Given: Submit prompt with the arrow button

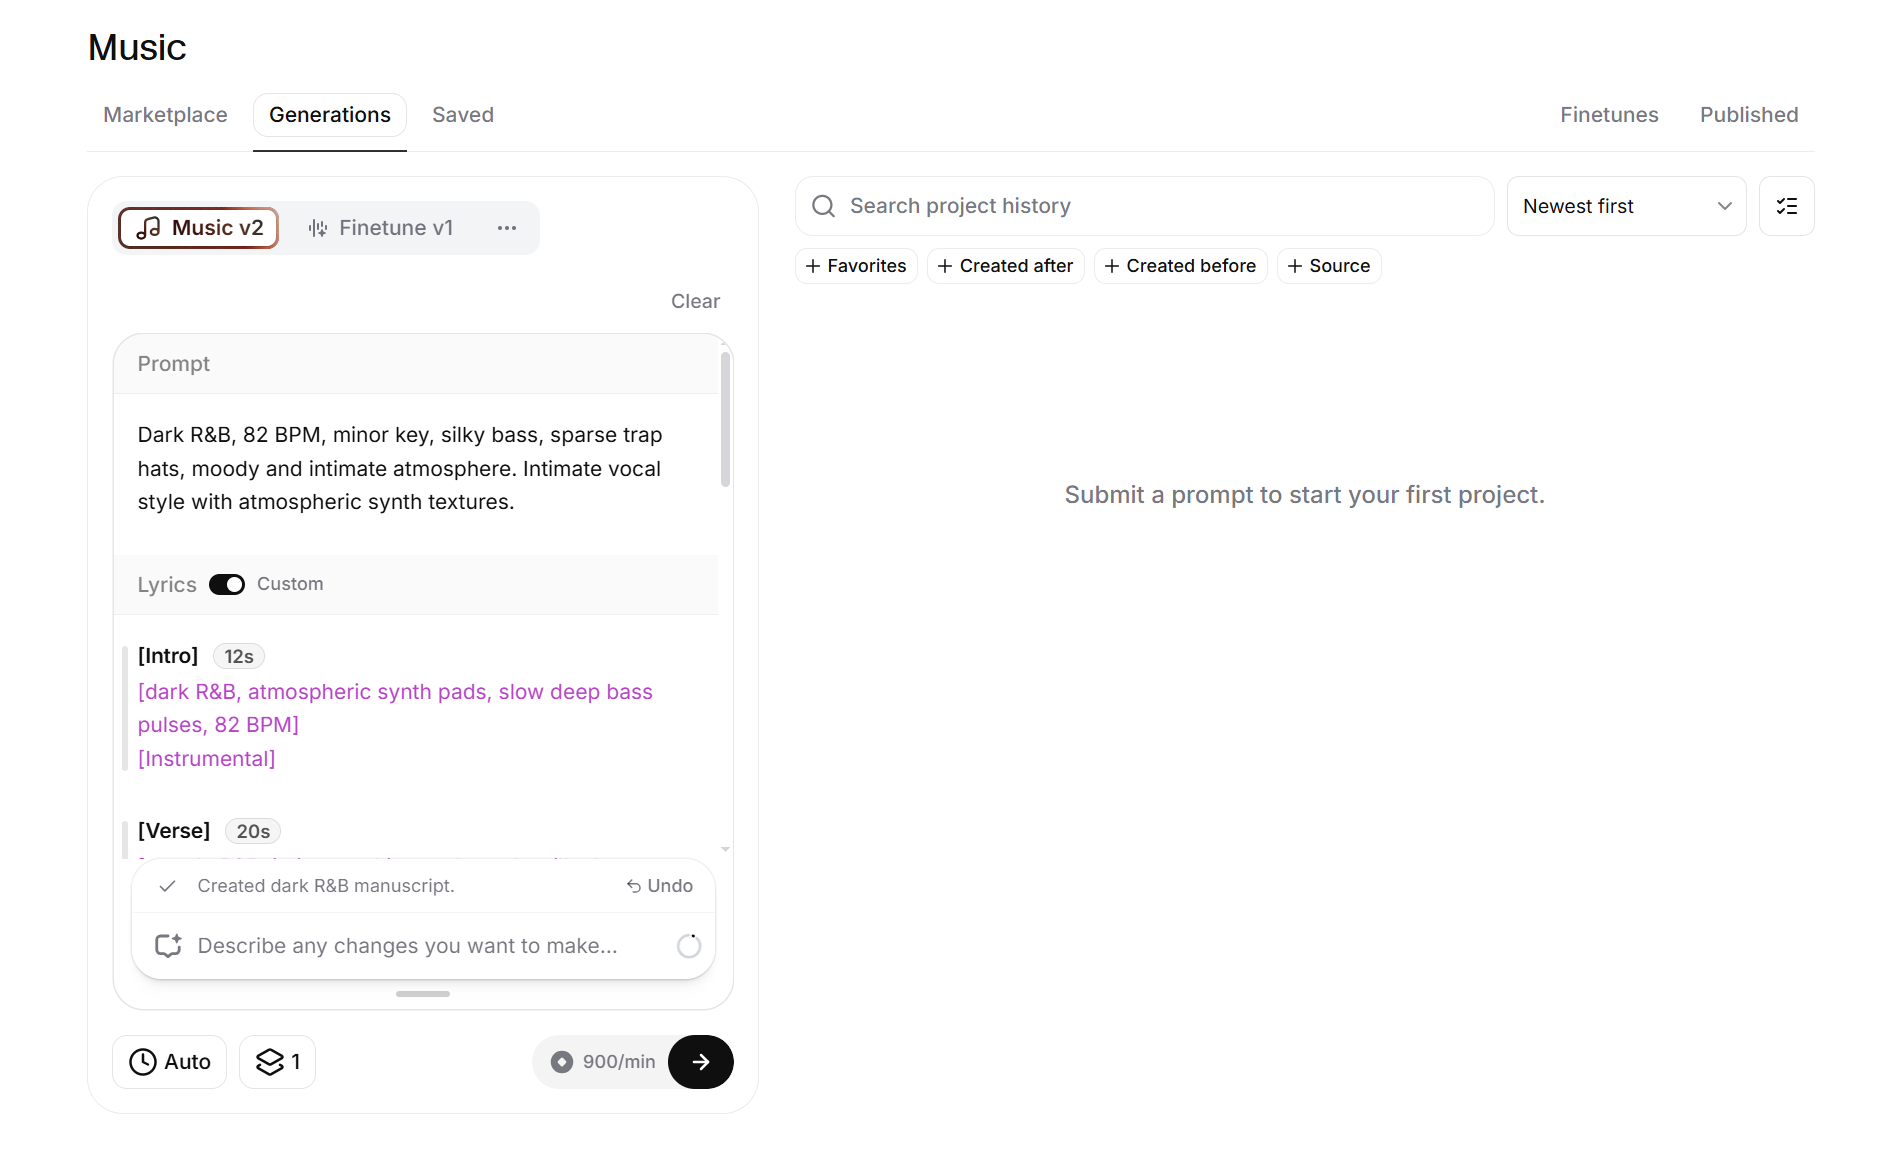Looking at the screenshot, I should point(701,1061).
